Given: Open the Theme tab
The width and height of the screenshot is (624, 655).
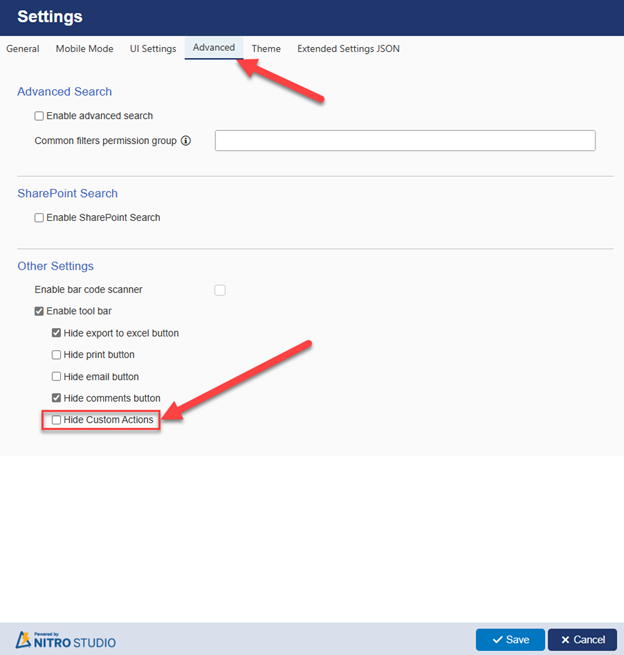Looking at the screenshot, I should click(x=266, y=49).
